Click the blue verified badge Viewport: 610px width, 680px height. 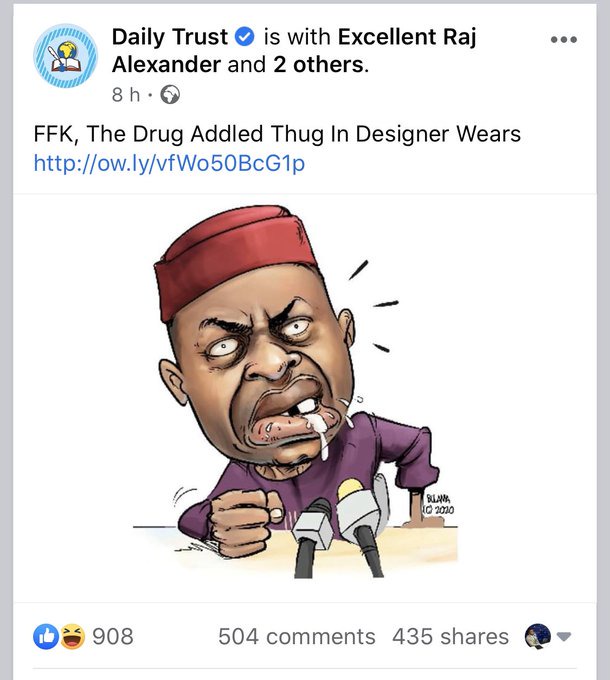tap(245, 36)
